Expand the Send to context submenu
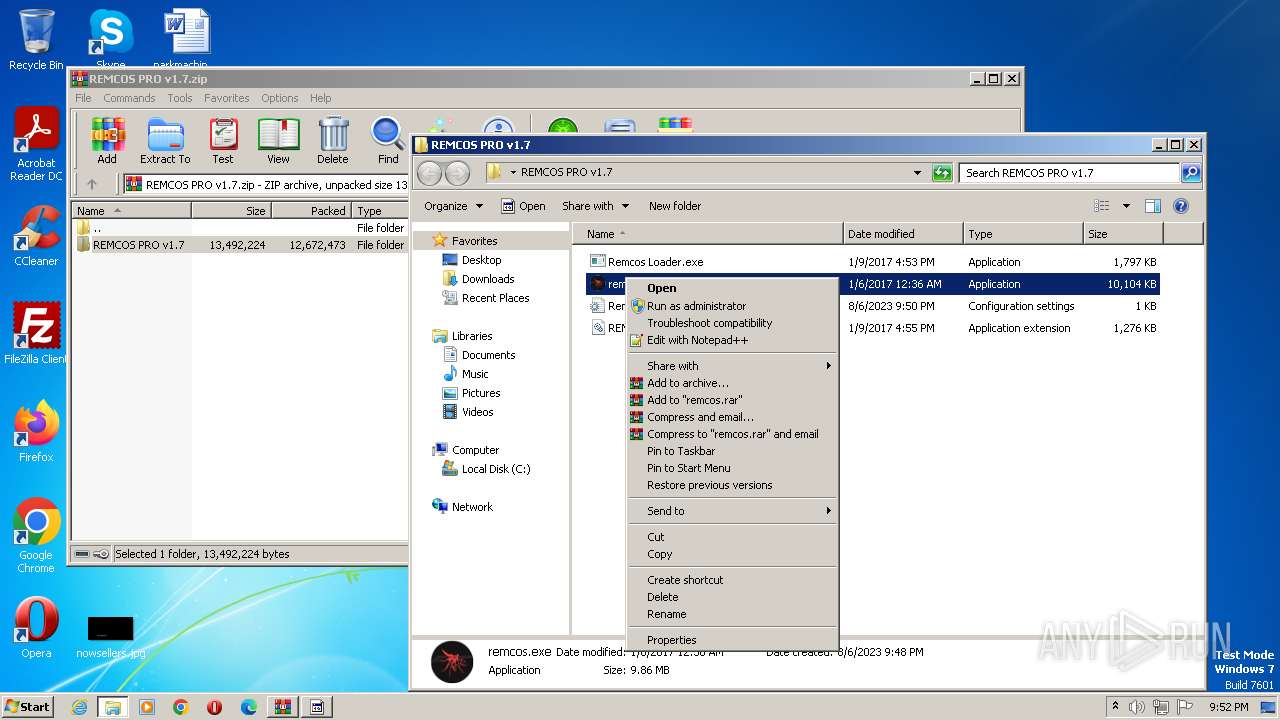1280x720 pixels. click(x=732, y=511)
